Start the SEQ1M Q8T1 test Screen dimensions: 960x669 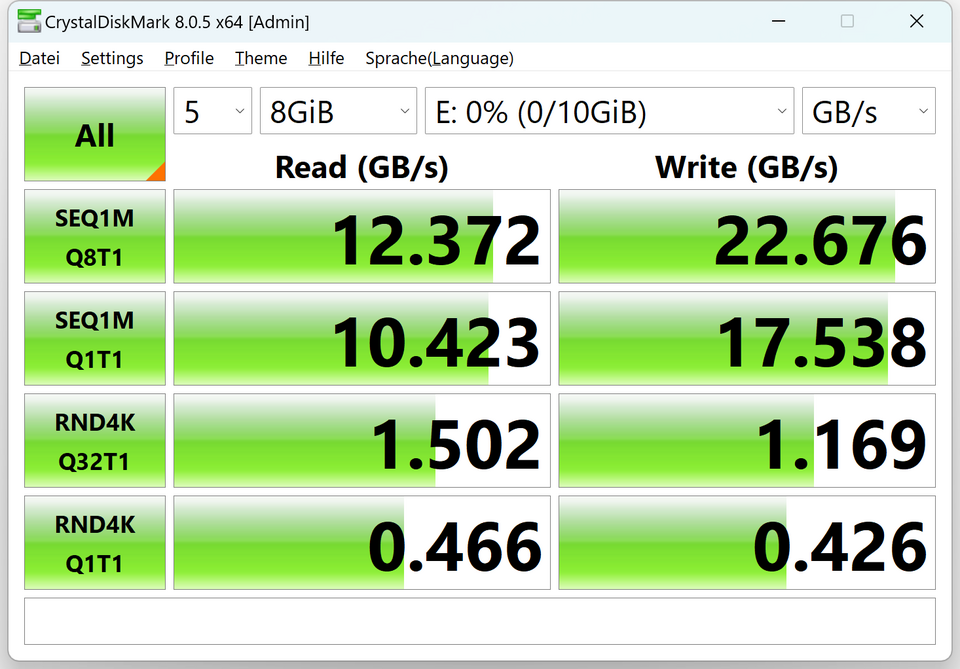click(95, 237)
